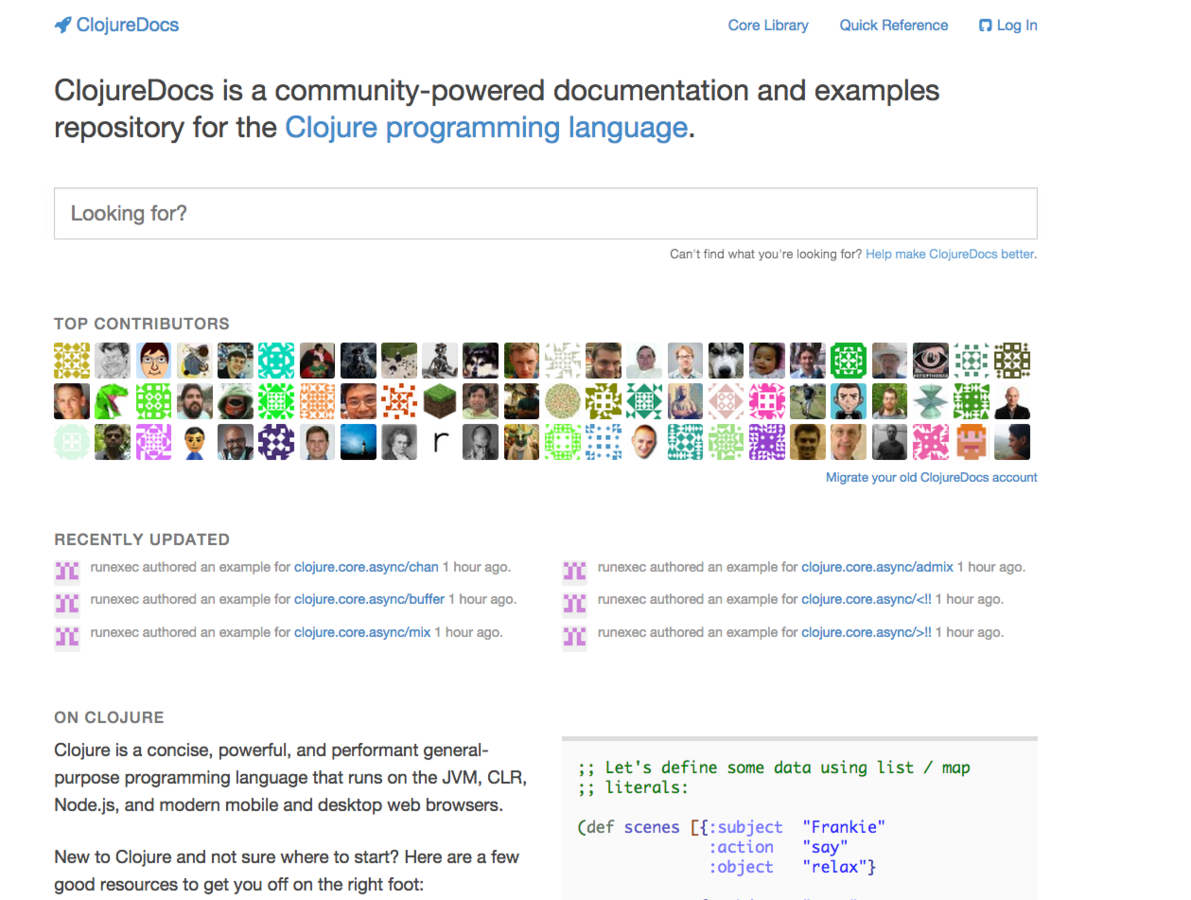Screen dimensions: 1191x900
Task: Open the clojure.core.async/chan link
Action: click(366, 567)
